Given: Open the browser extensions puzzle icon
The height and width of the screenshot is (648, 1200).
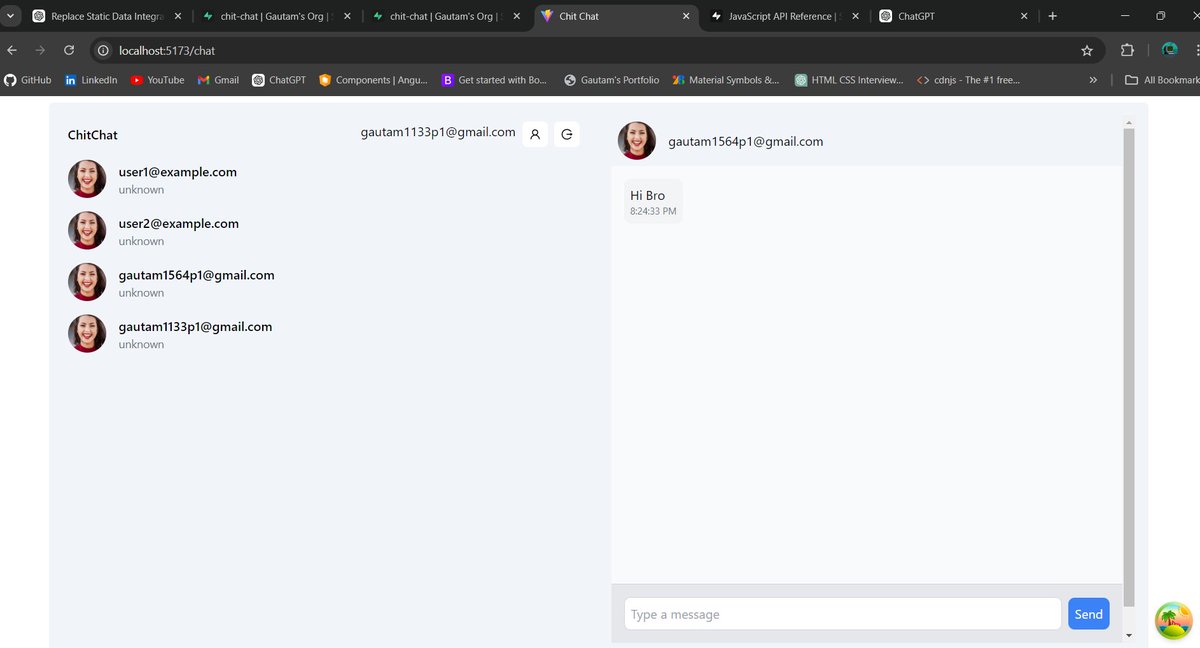Looking at the screenshot, I should [1128, 49].
